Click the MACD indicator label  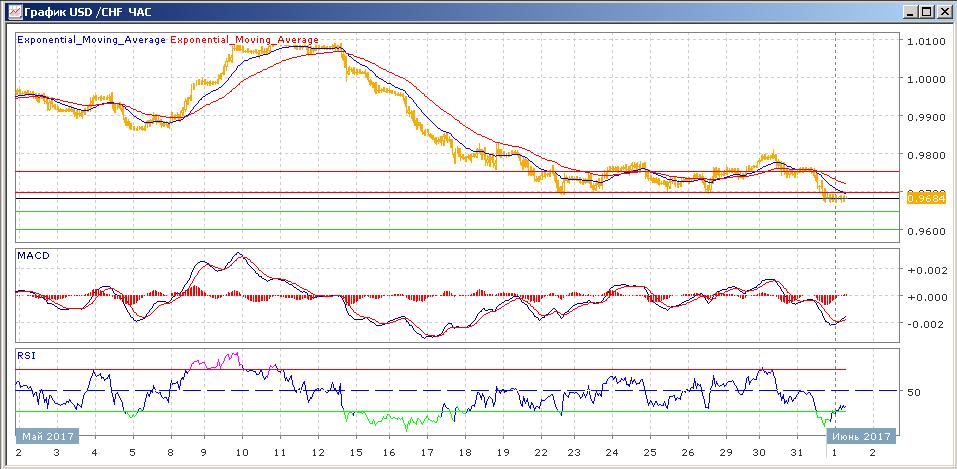35,256
